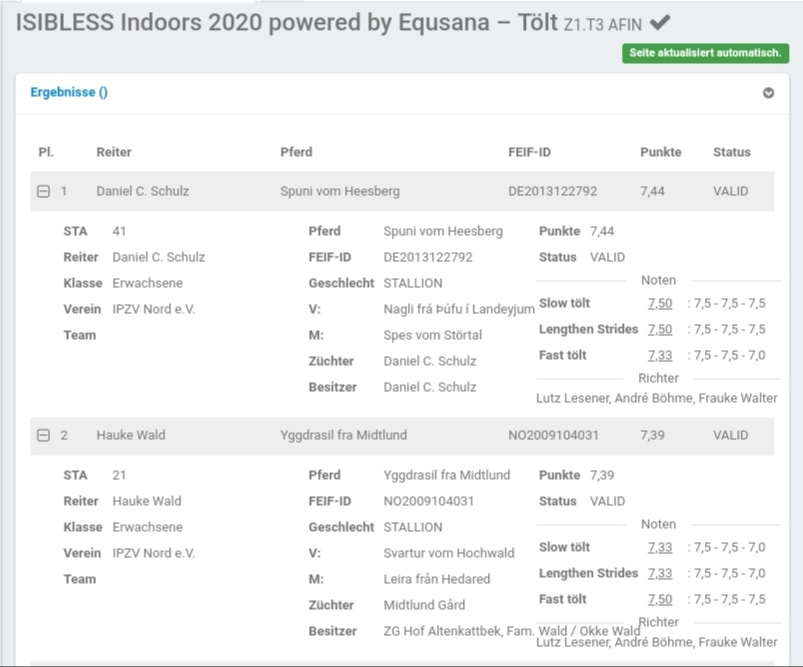Click Lengthen Strides score 7,50 for Spuni
Screen dimensions: 803x667
660,329
